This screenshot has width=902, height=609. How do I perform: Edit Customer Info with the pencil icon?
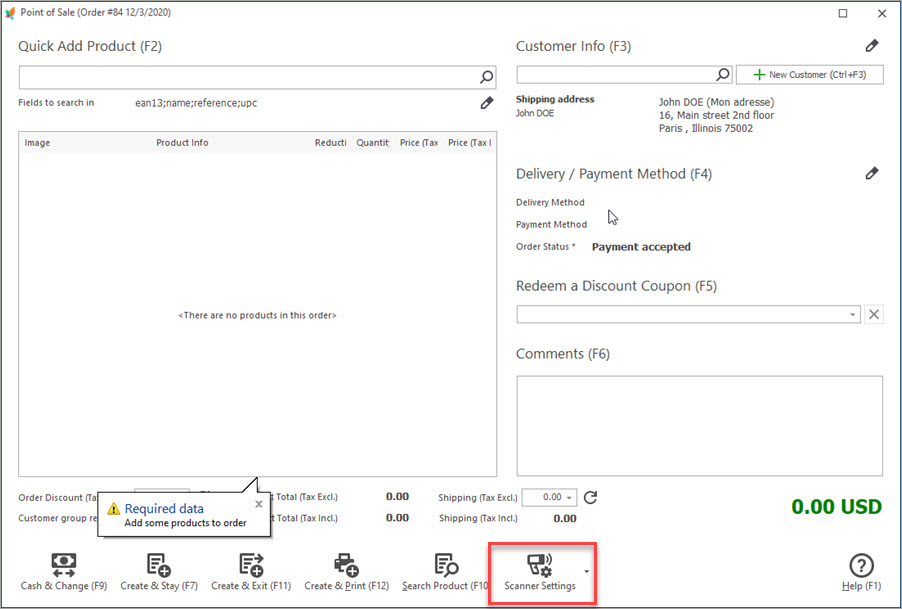point(872,46)
